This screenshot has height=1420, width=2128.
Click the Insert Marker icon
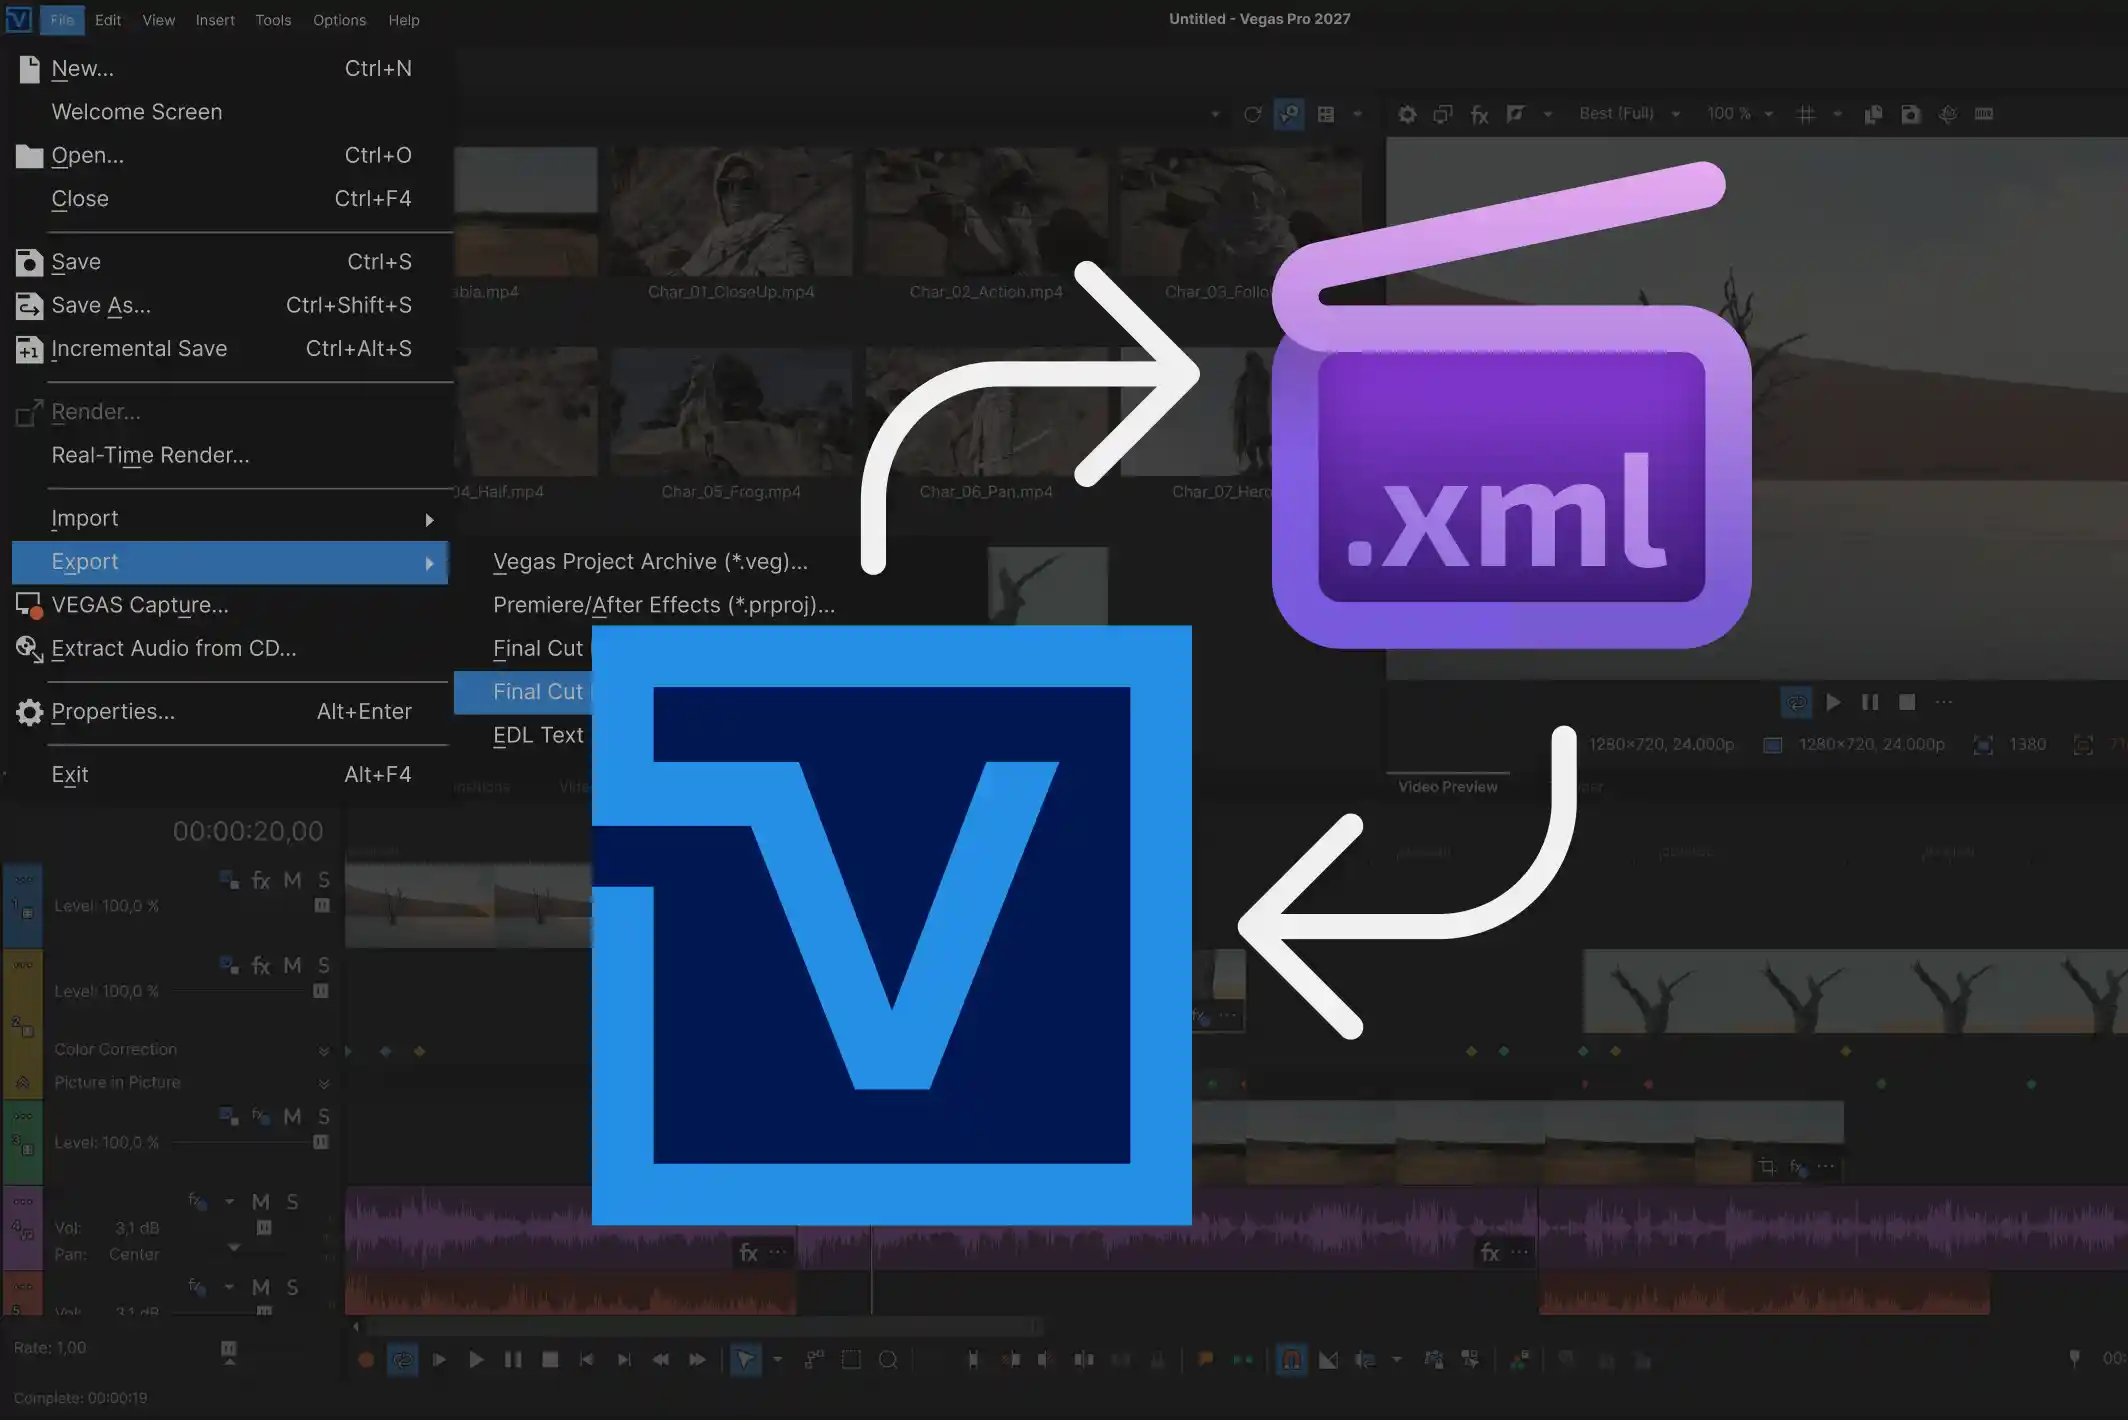1206,1359
